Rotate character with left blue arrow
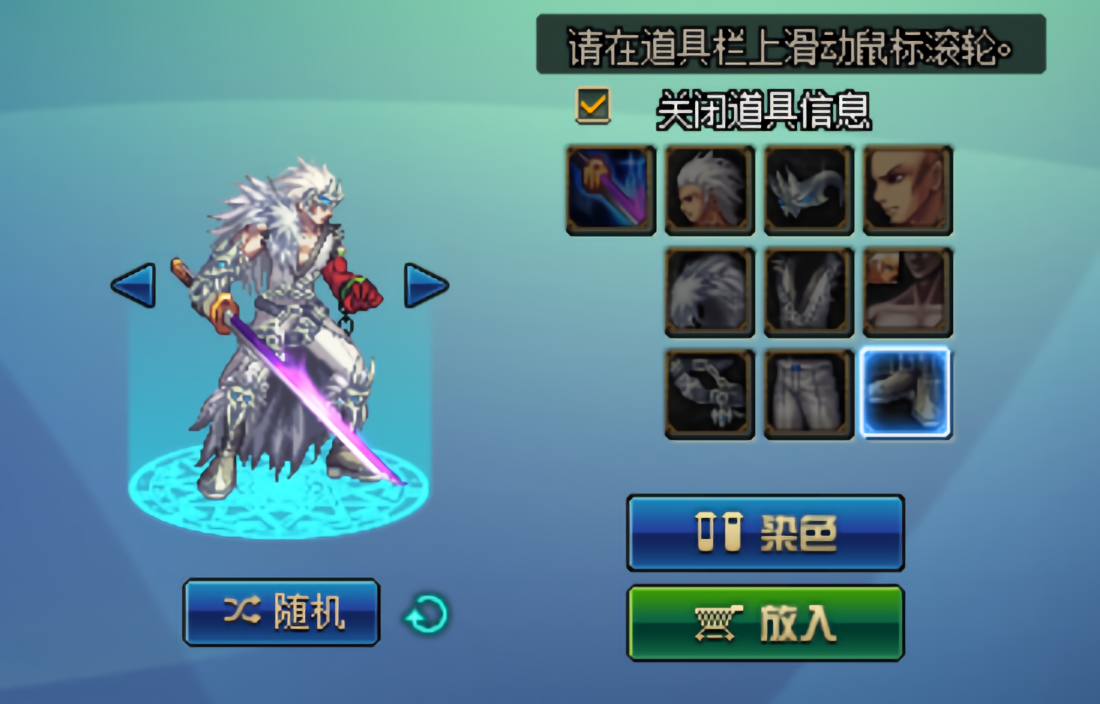The width and height of the screenshot is (1100, 704). pyautogui.click(x=133, y=285)
